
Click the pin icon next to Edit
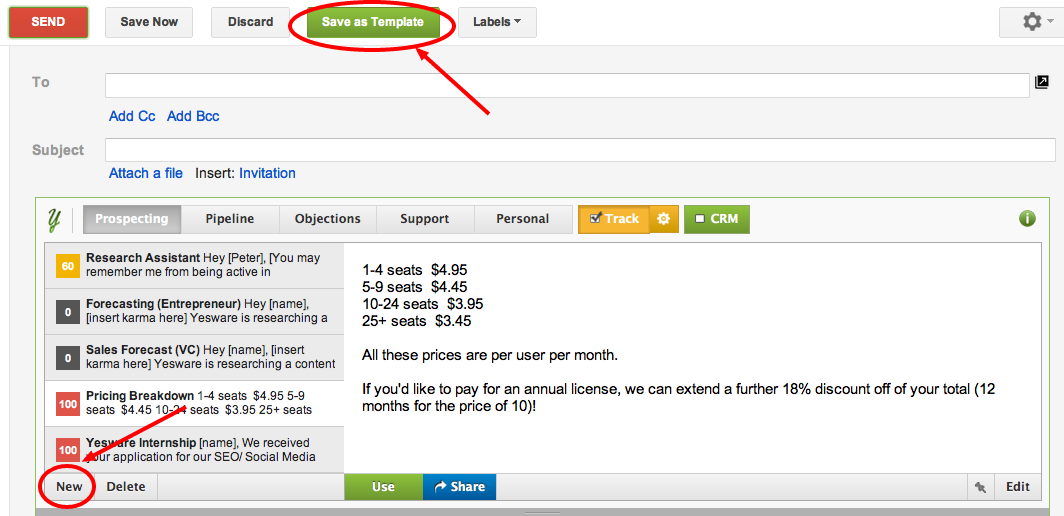[x=980, y=487]
